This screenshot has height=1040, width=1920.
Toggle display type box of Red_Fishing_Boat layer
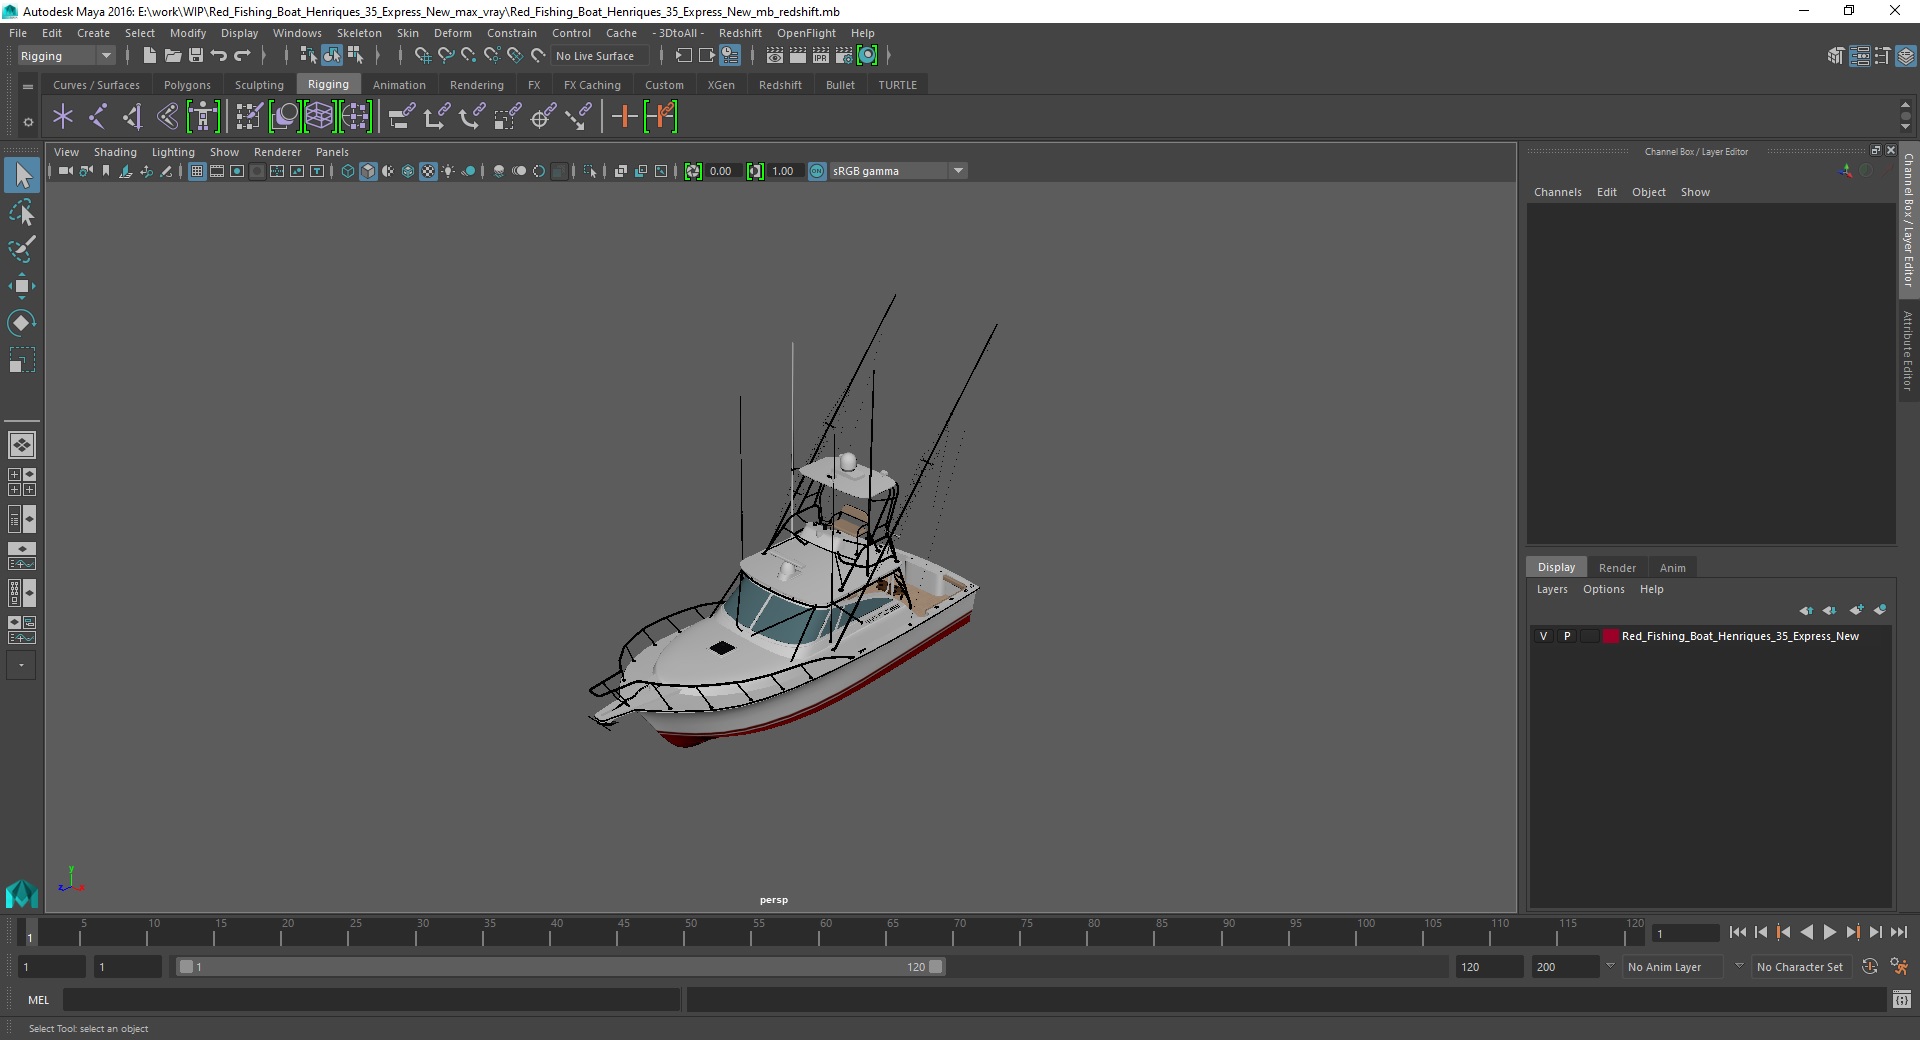click(x=1589, y=636)
